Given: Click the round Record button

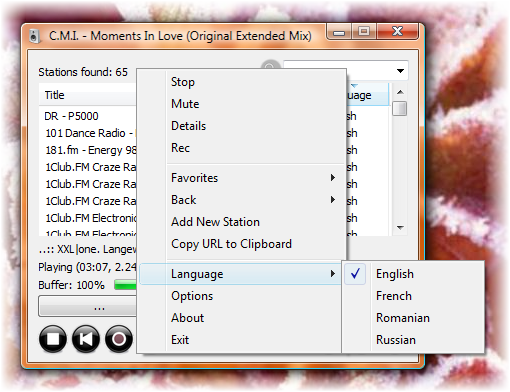Looking at the screenshot, I should tap(119, 339).
